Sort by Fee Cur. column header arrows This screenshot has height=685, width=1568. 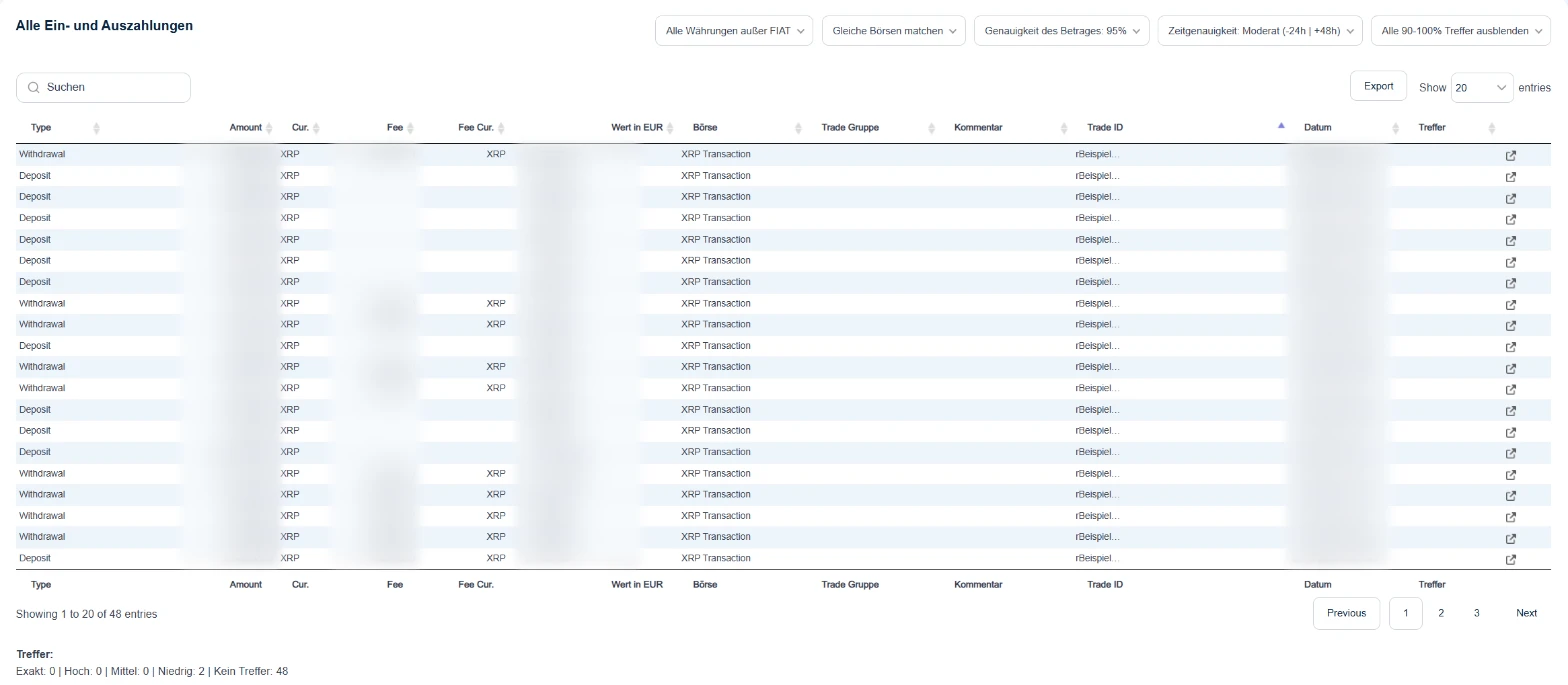501,128
